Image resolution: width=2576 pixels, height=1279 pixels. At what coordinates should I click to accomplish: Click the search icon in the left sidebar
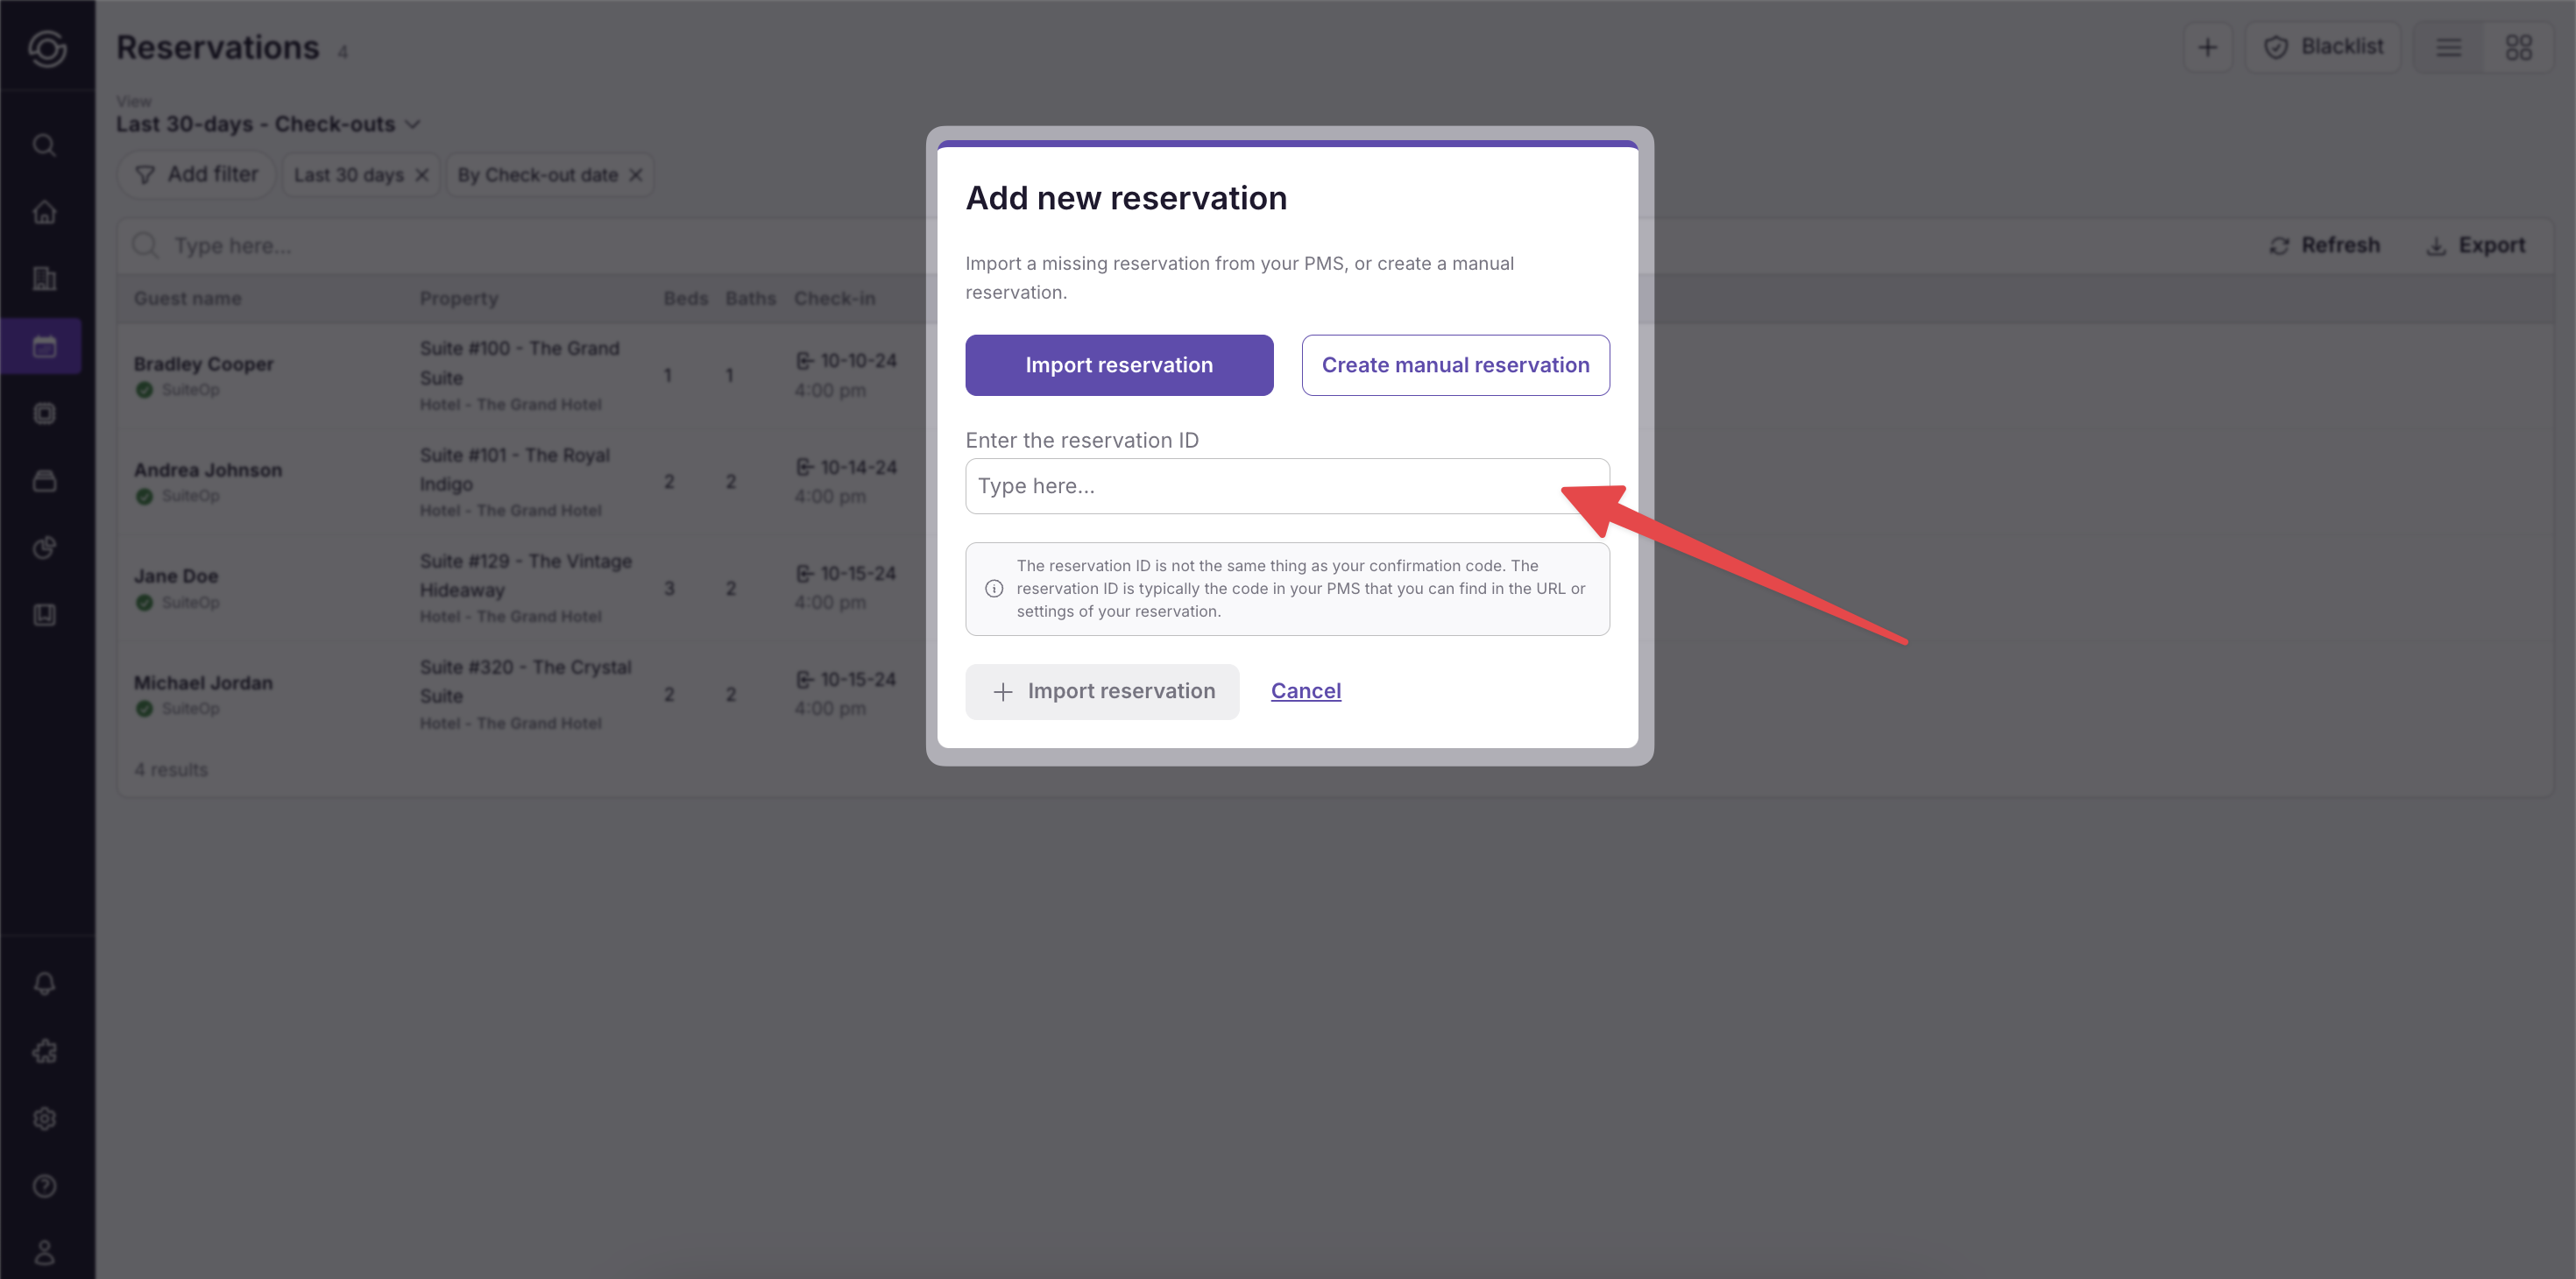pos(44,145)
